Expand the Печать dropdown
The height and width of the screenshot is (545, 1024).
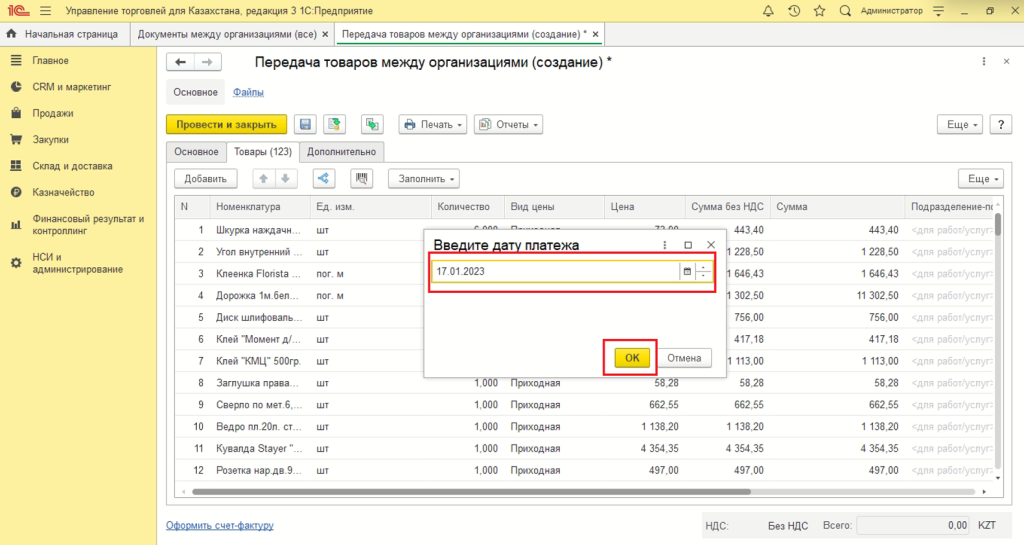432,124
